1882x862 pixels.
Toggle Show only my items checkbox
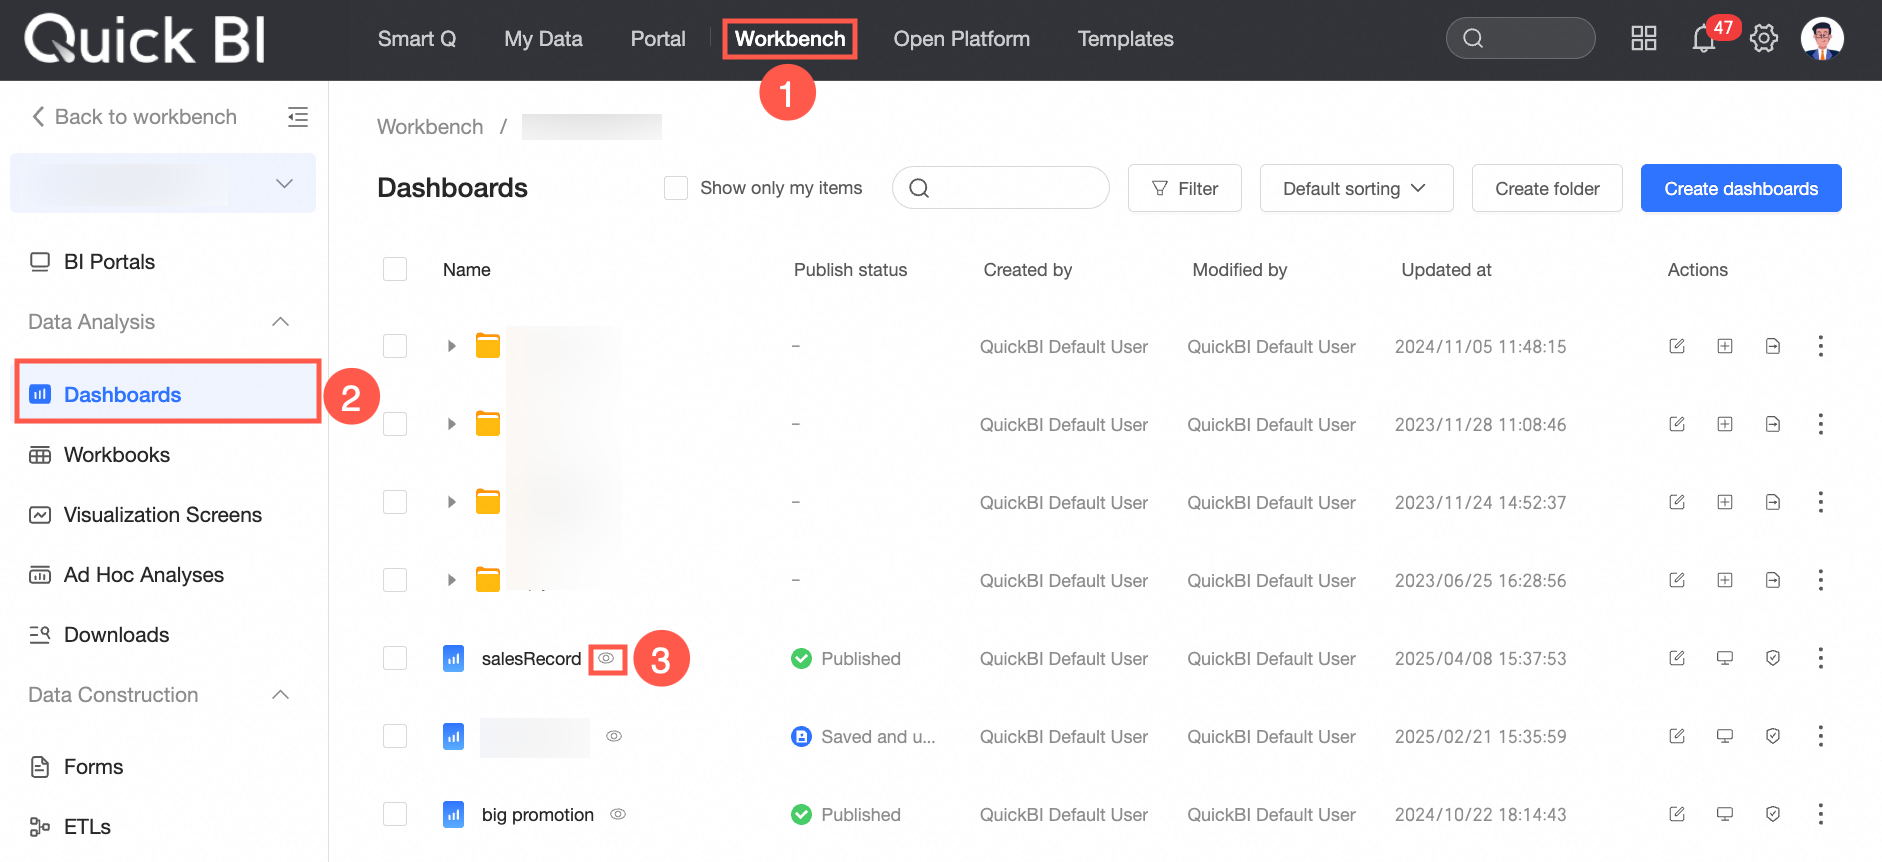[x=676, y=188]
